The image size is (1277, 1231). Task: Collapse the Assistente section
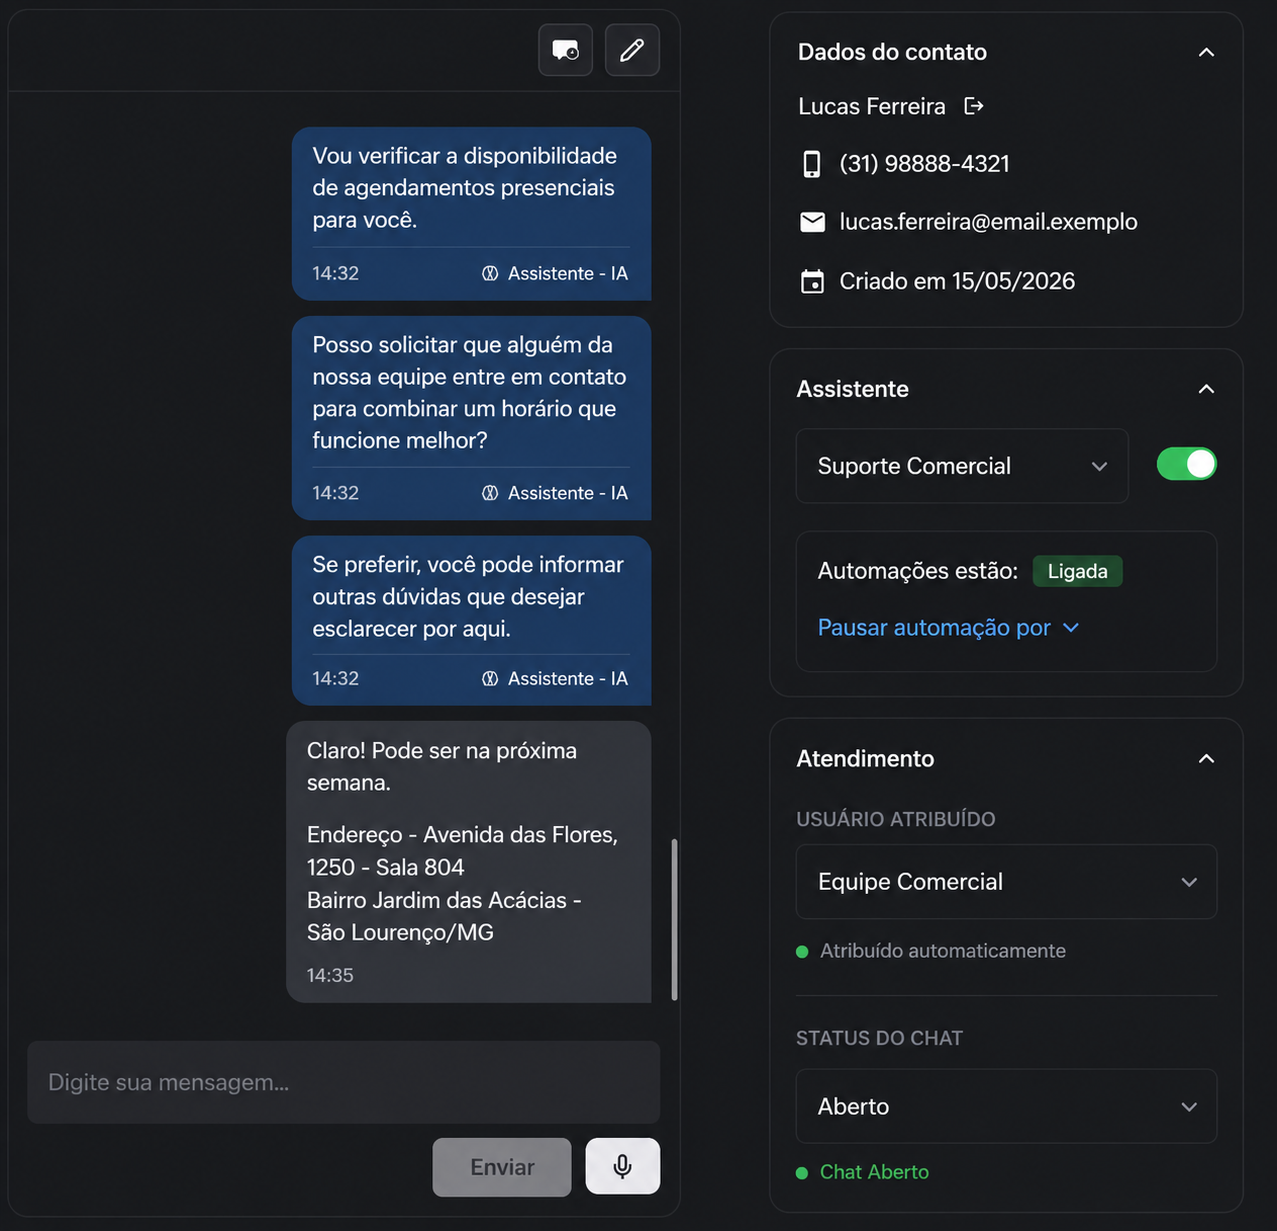click(x=1206, y=389)
